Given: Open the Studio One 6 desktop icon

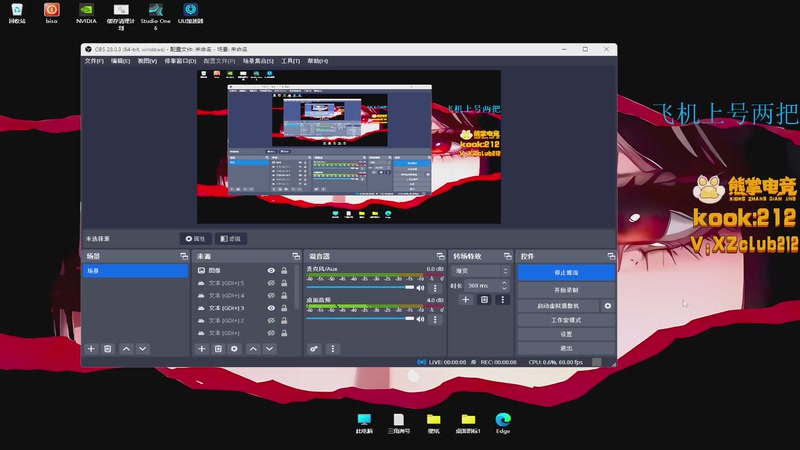Looking at the screenshot, I should click(x=156, y=16).
